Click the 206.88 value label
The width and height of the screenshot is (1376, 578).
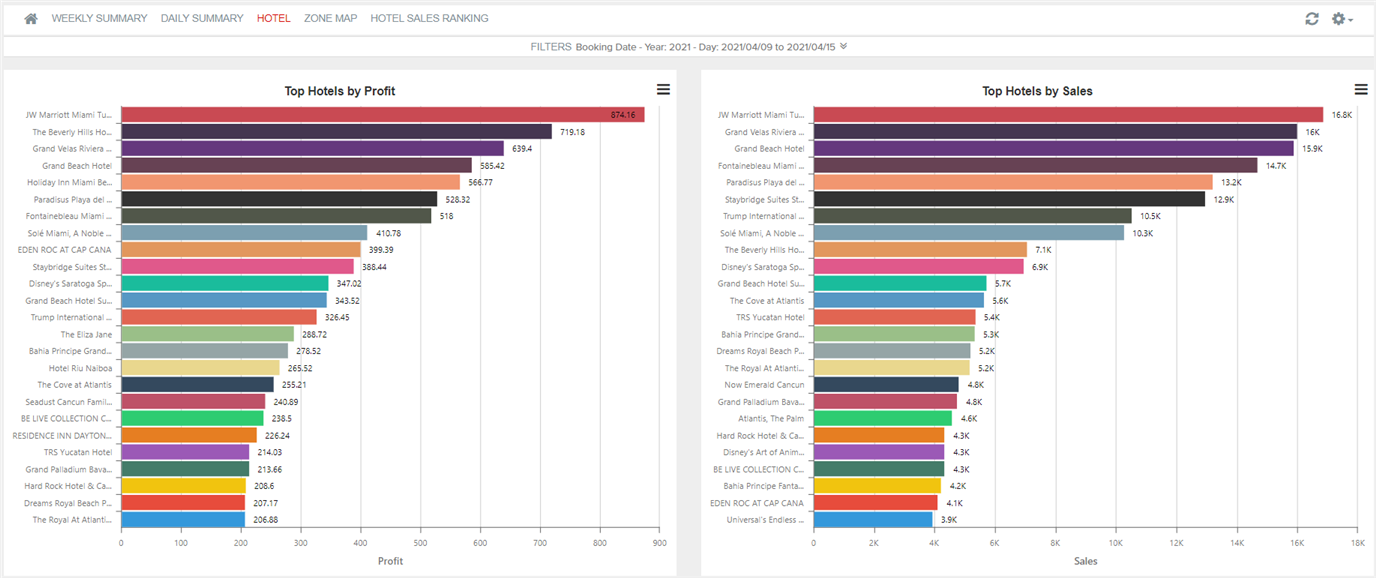pyautogui.click(x=266, y=520)
